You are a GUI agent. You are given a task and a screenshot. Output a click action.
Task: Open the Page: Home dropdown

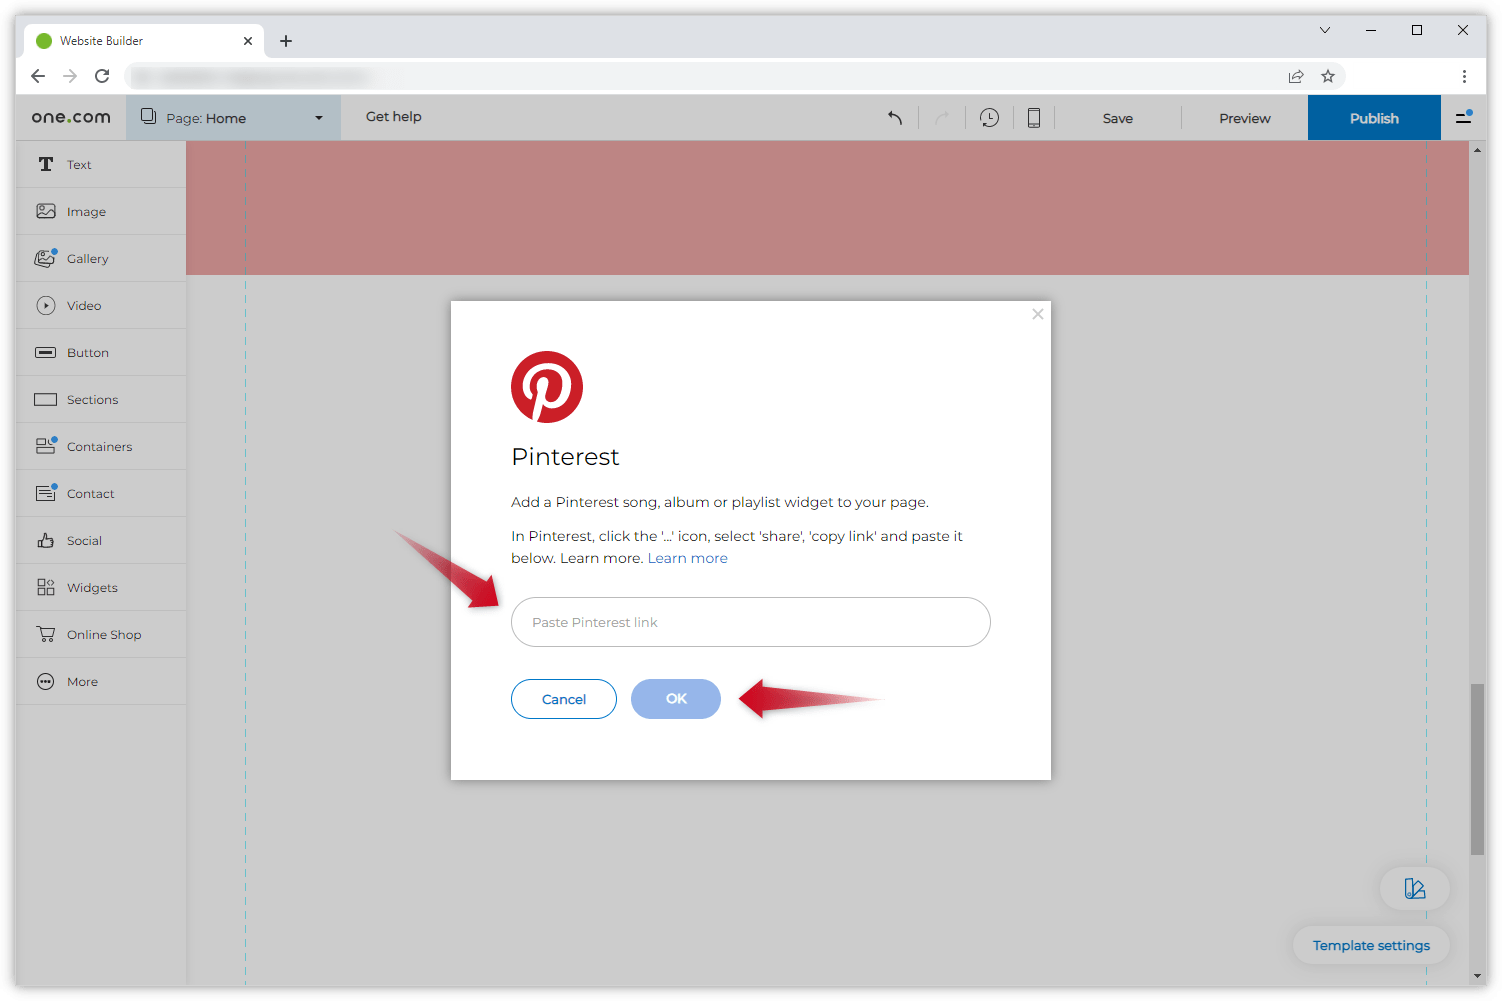(x=232, y=117)
